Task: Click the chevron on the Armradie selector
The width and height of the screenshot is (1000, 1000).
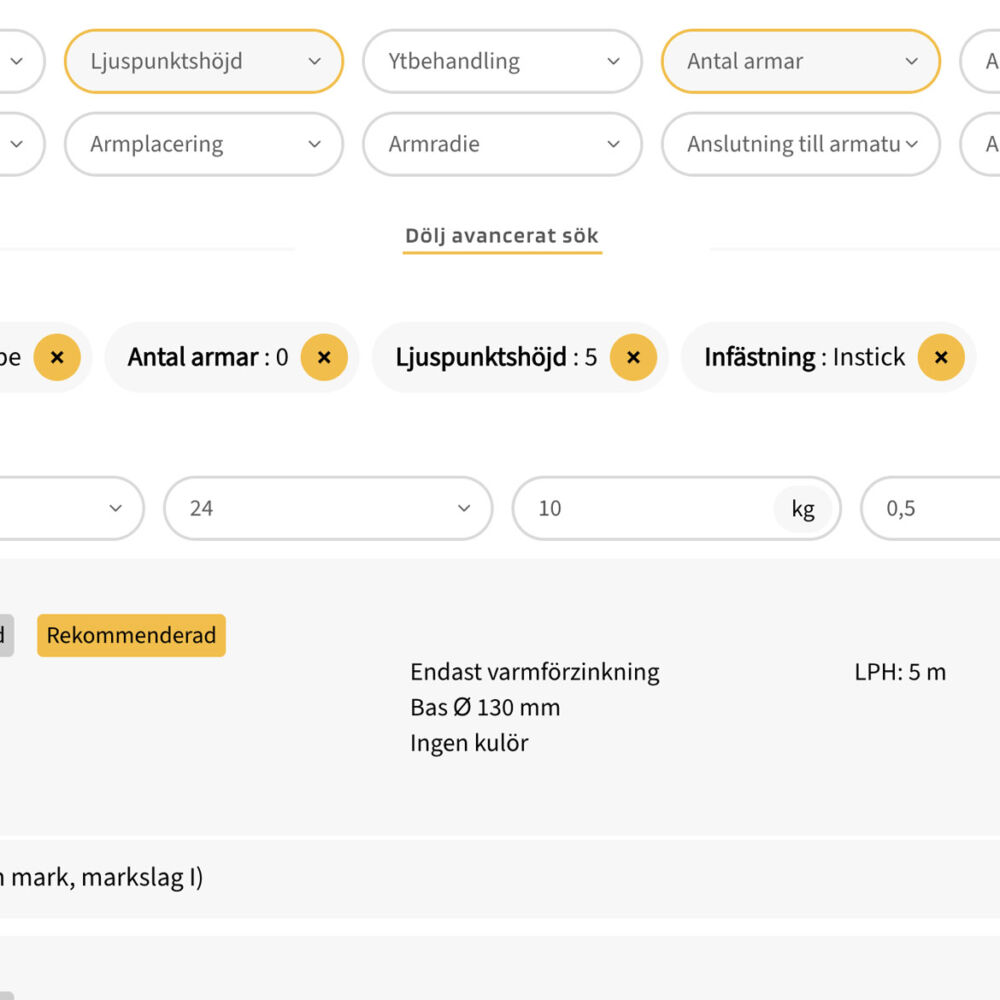Action: click(x=615, y=144)
